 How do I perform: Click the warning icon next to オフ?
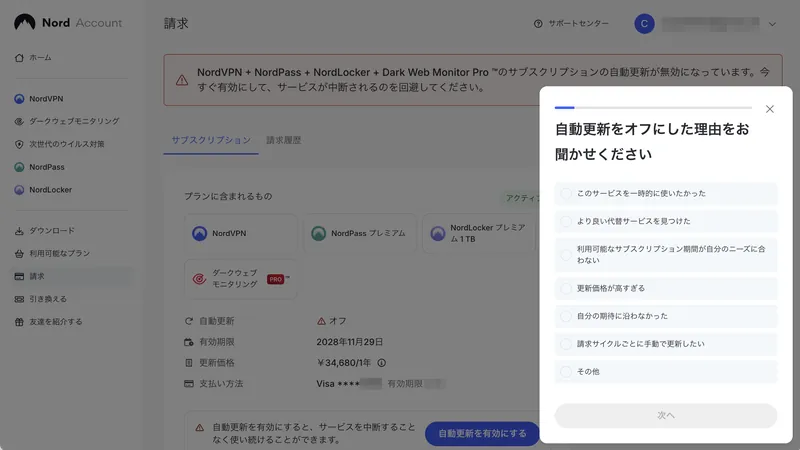[x=321, y=321]
